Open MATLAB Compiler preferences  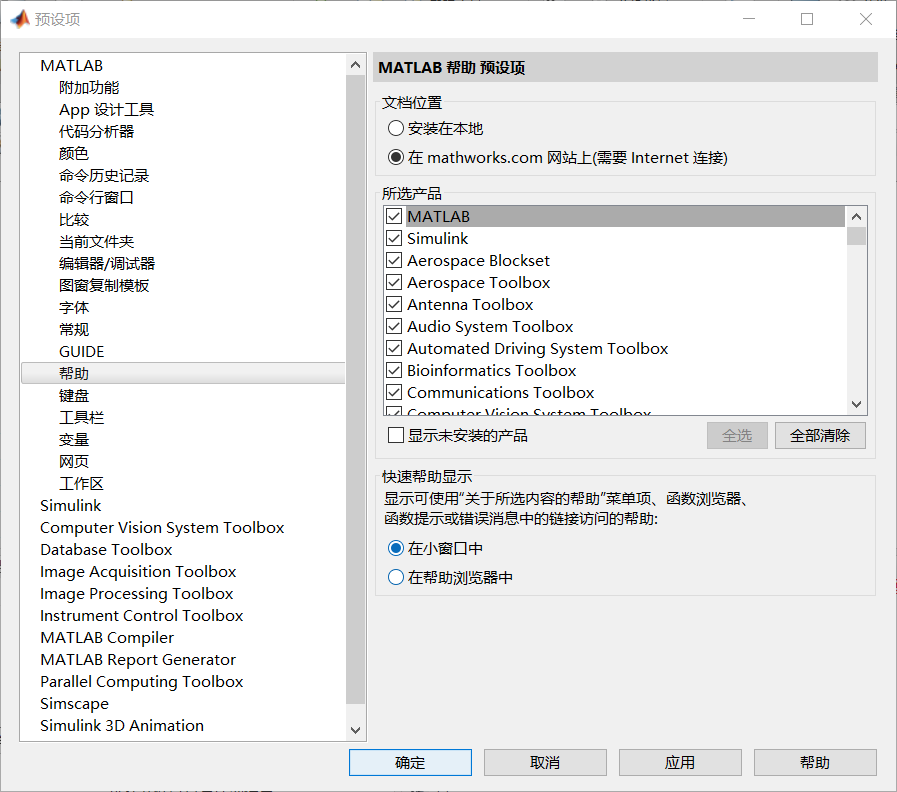[107, 637]
